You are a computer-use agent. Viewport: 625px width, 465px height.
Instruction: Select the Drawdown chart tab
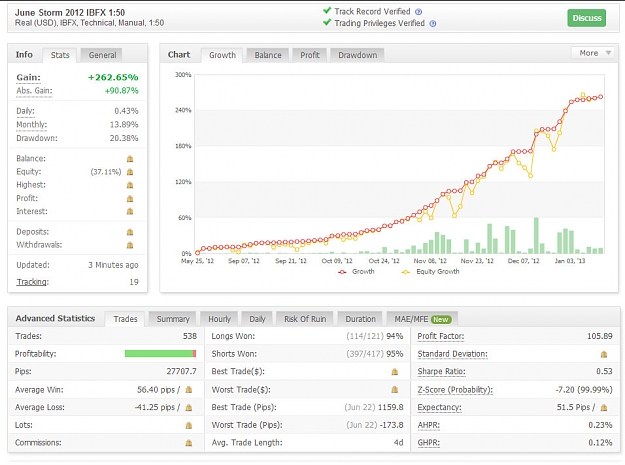358,55
